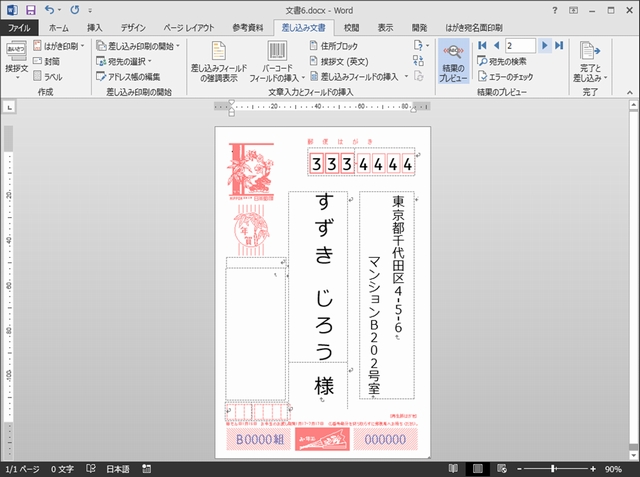Screen dimensions: 640x477
Task: Open the はがき印刷 dropdown arrow
Action: point(82,46)
